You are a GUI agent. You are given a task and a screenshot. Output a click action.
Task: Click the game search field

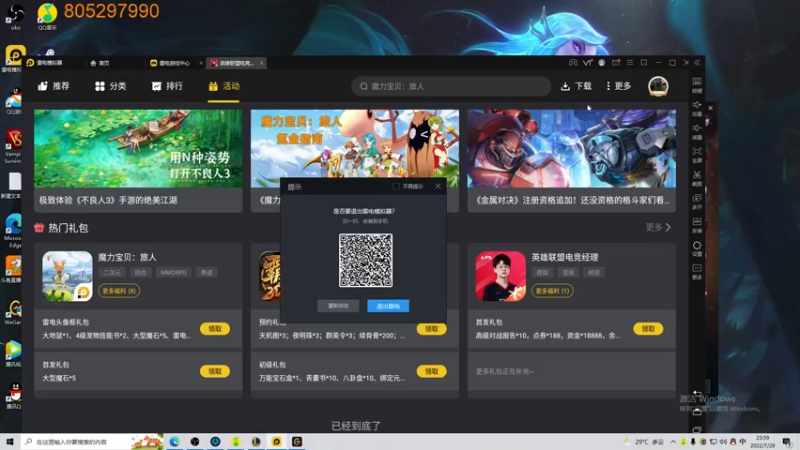pos(451,86)
